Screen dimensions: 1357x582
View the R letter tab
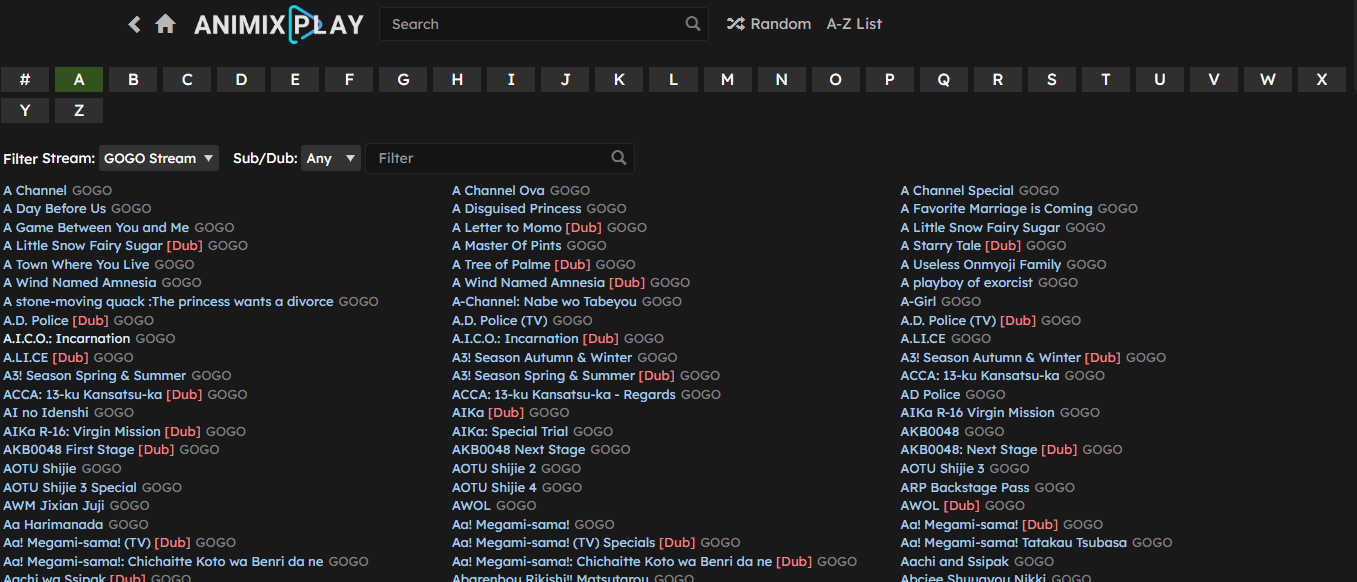(x=997, y=80)
